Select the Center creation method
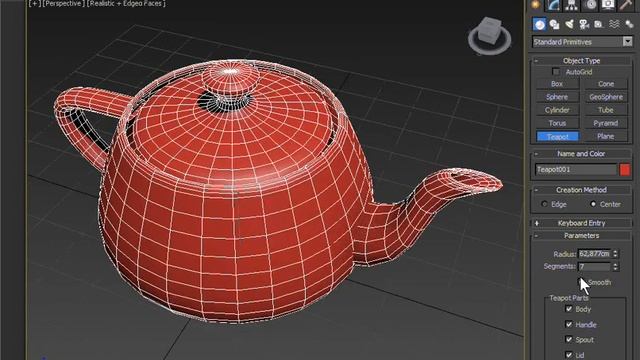 click(x=593, y=204)
